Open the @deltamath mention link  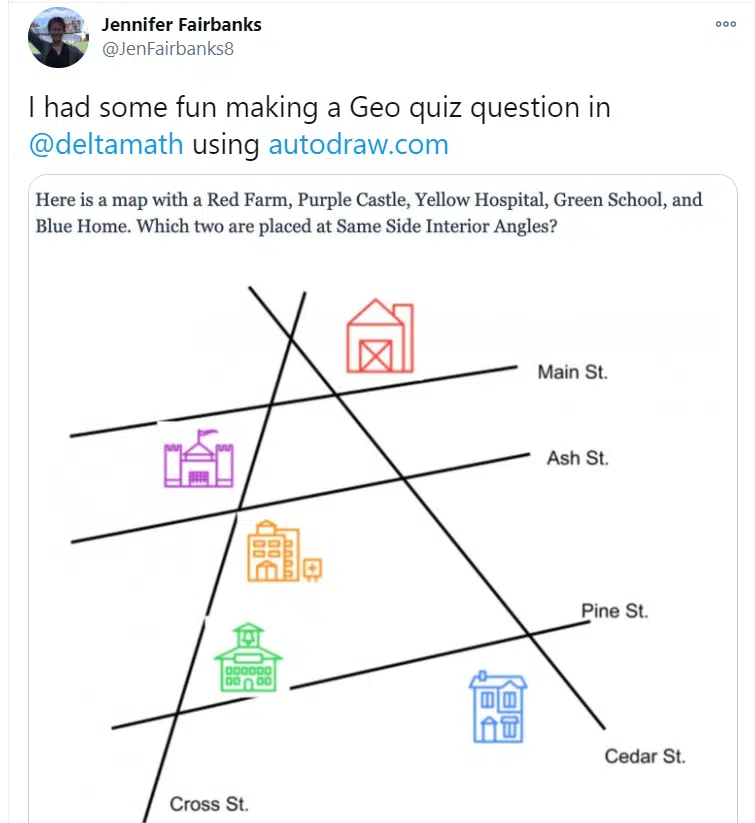[106, 144]
